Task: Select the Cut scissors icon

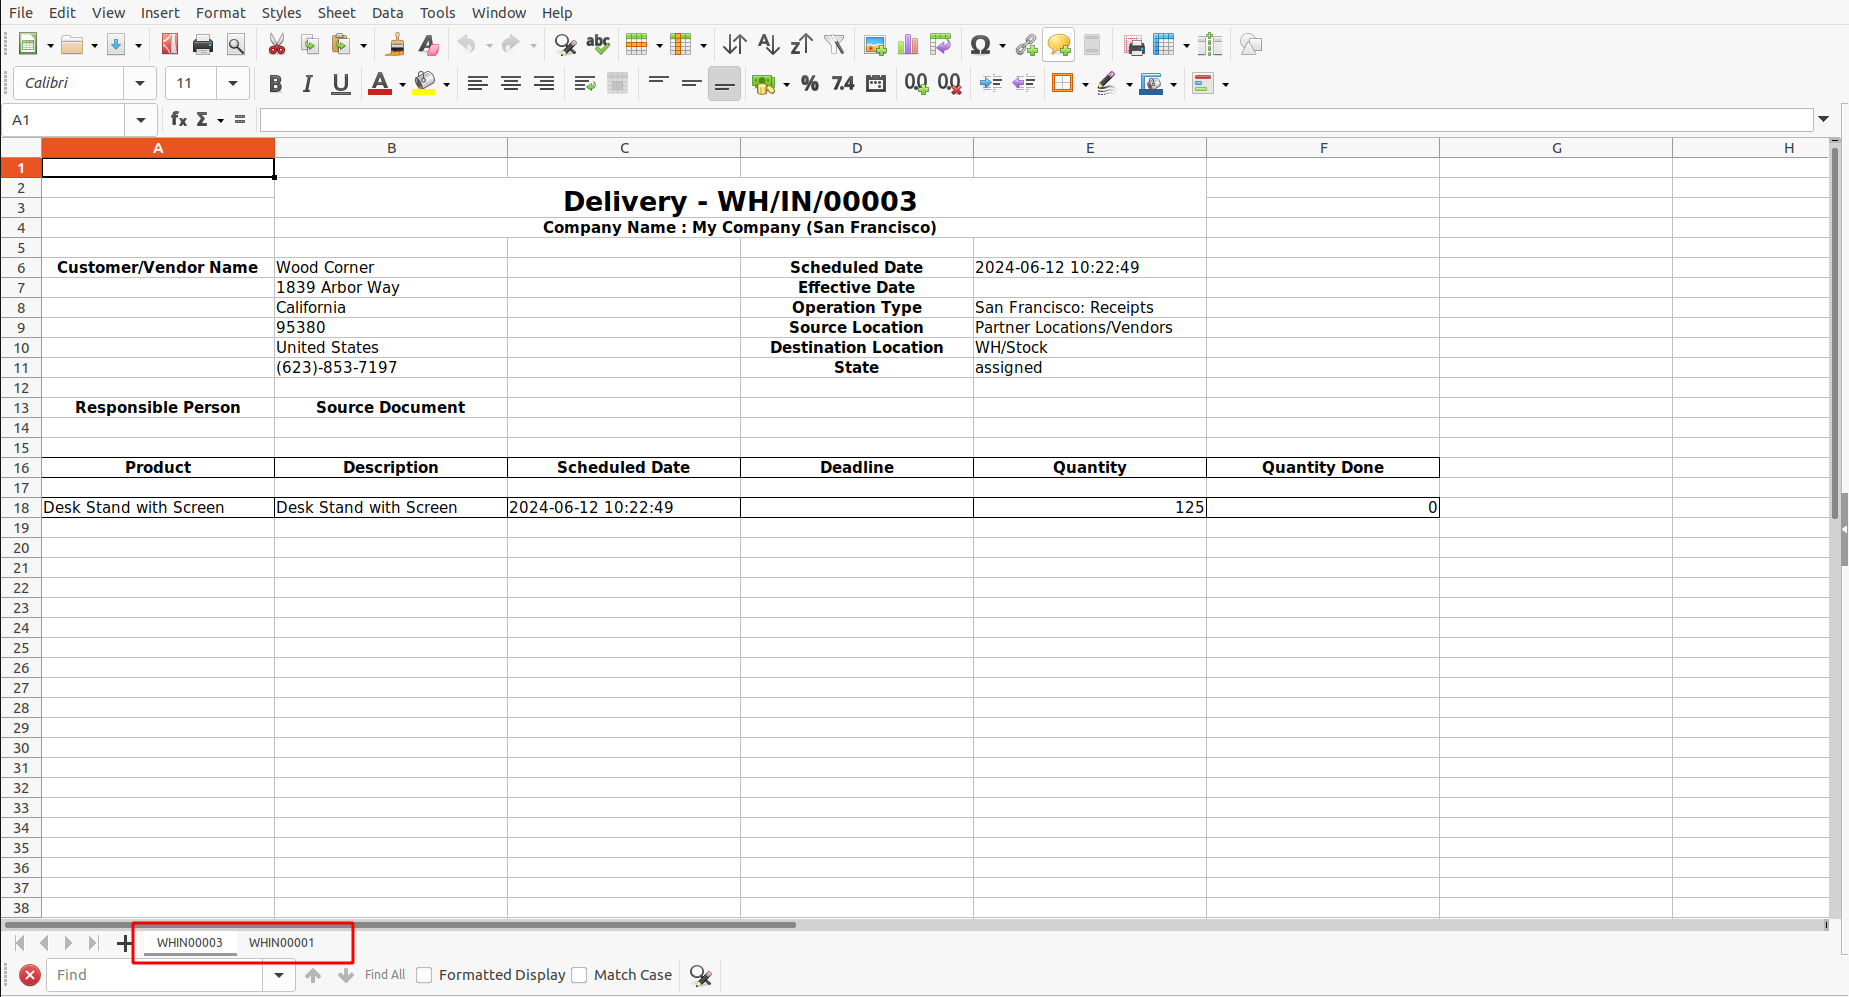Action: coord(277,45)
